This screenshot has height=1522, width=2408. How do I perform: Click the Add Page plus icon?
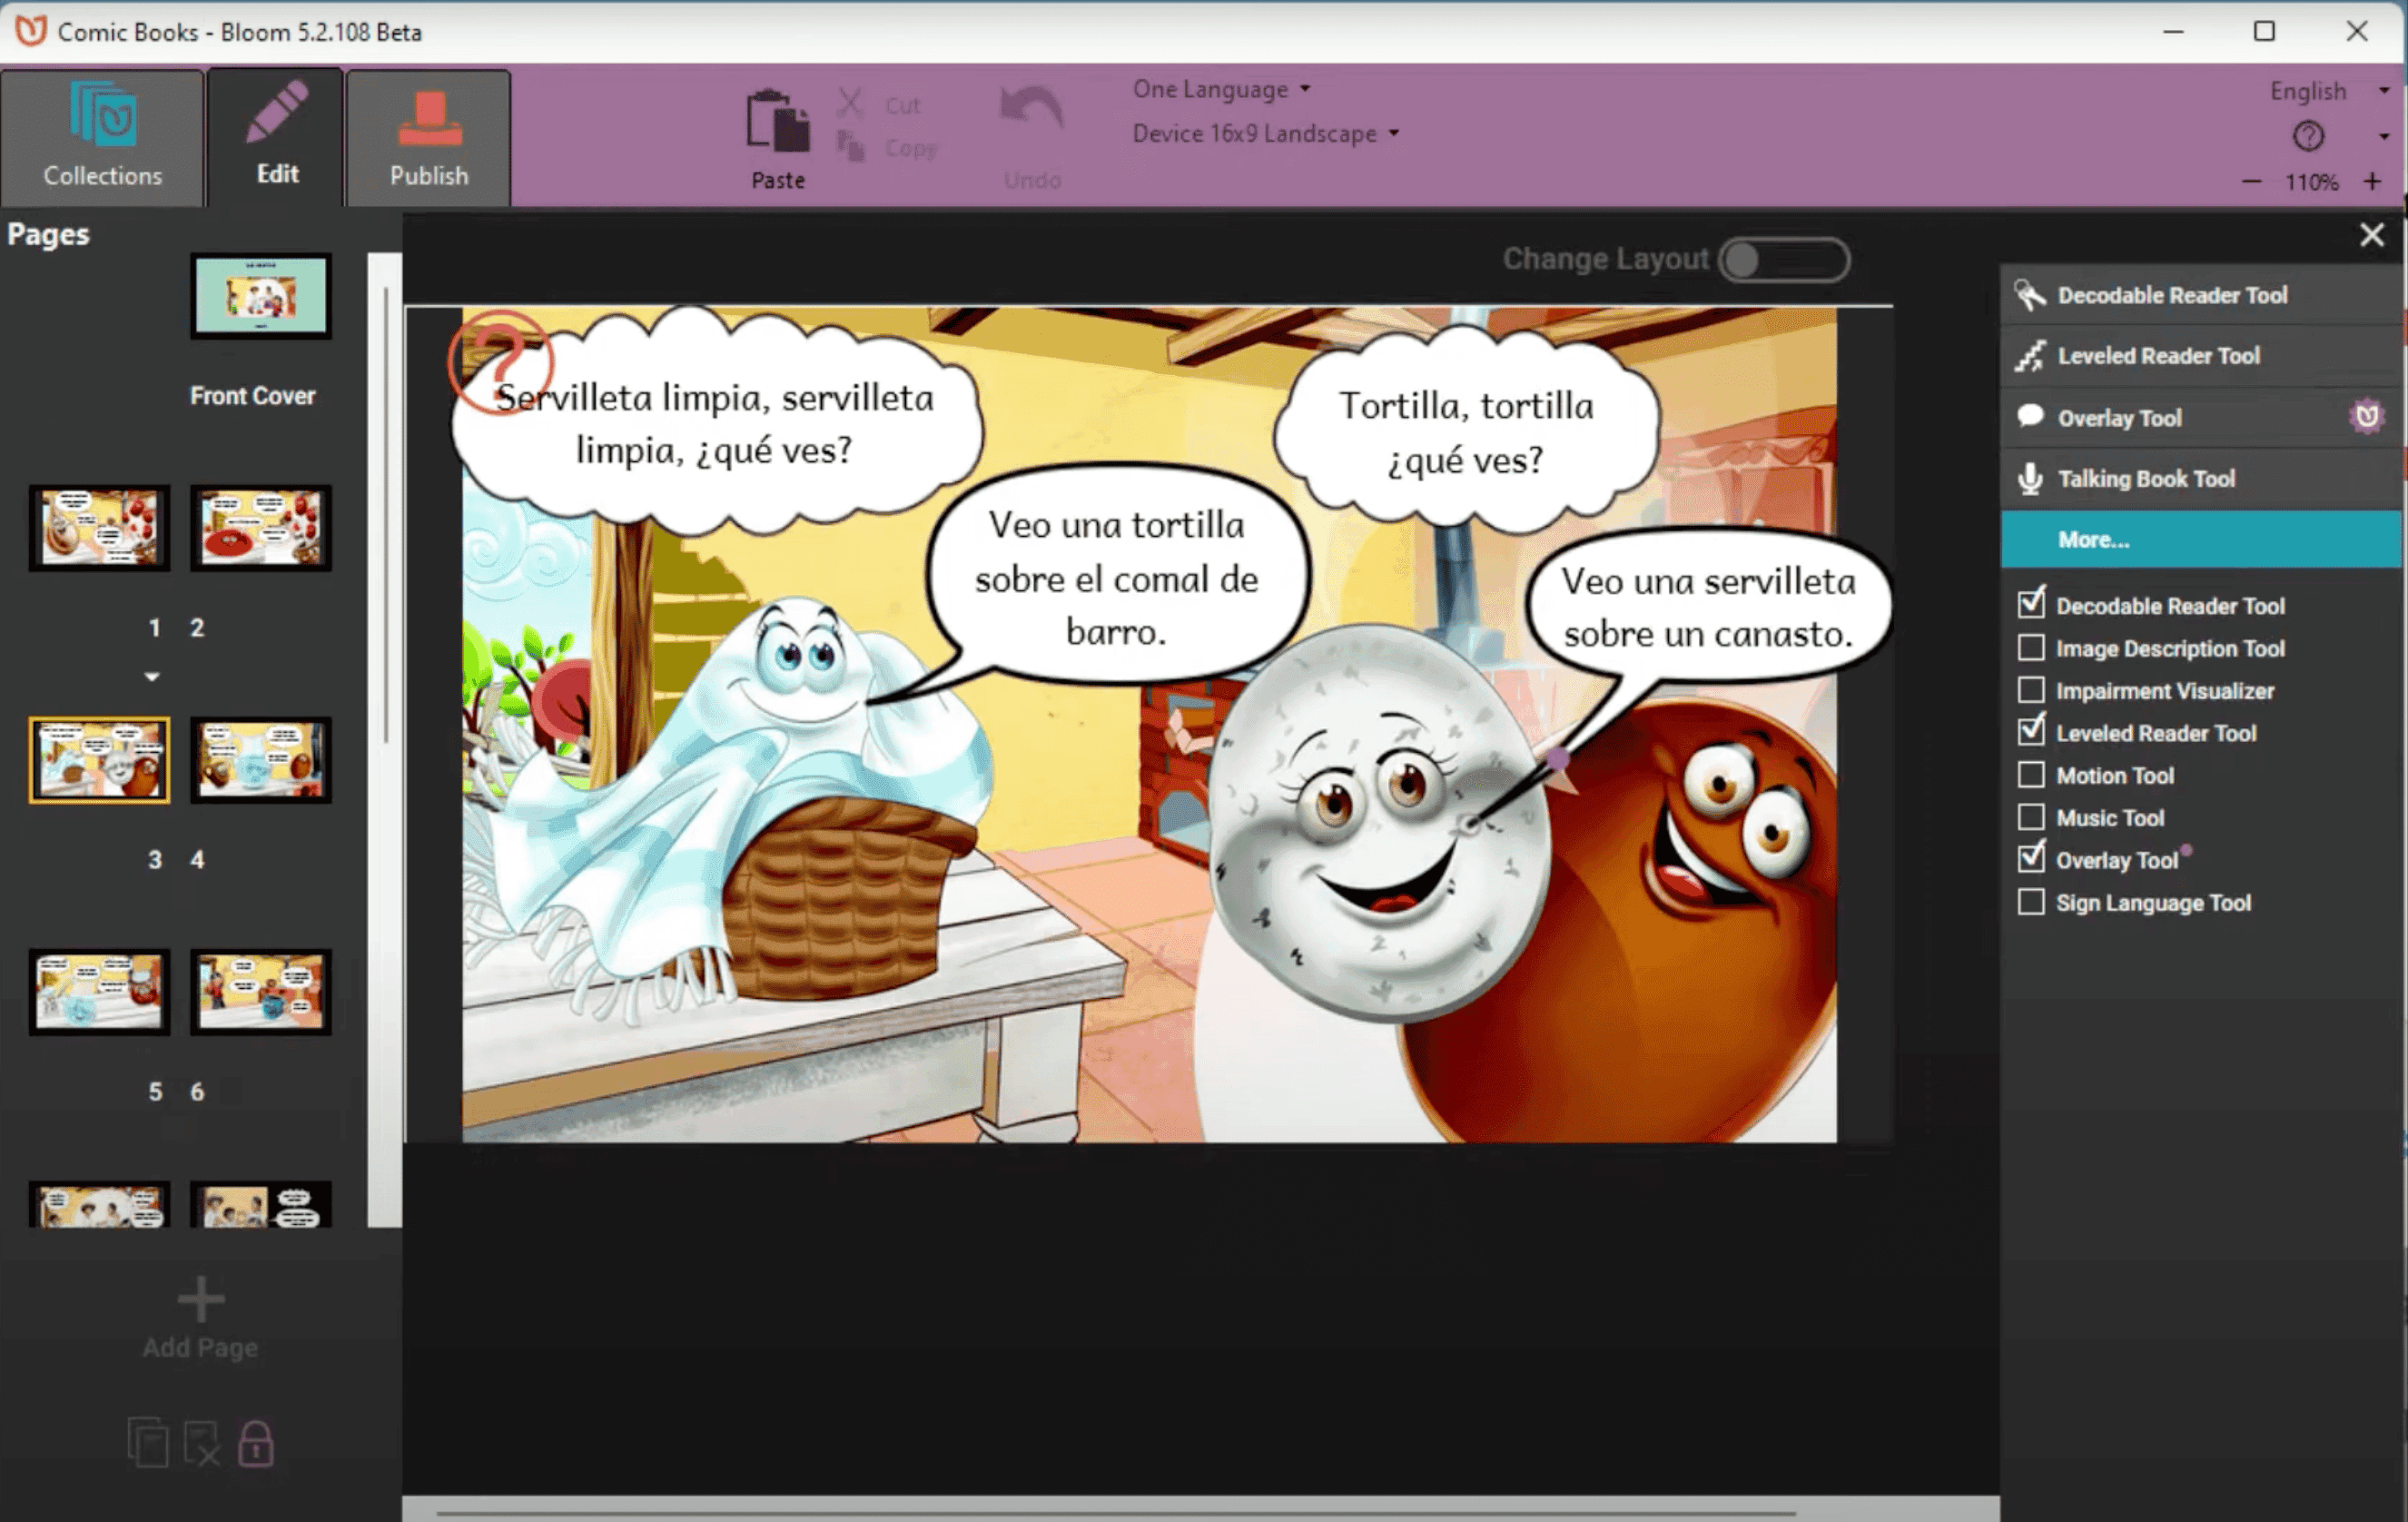200,1299
